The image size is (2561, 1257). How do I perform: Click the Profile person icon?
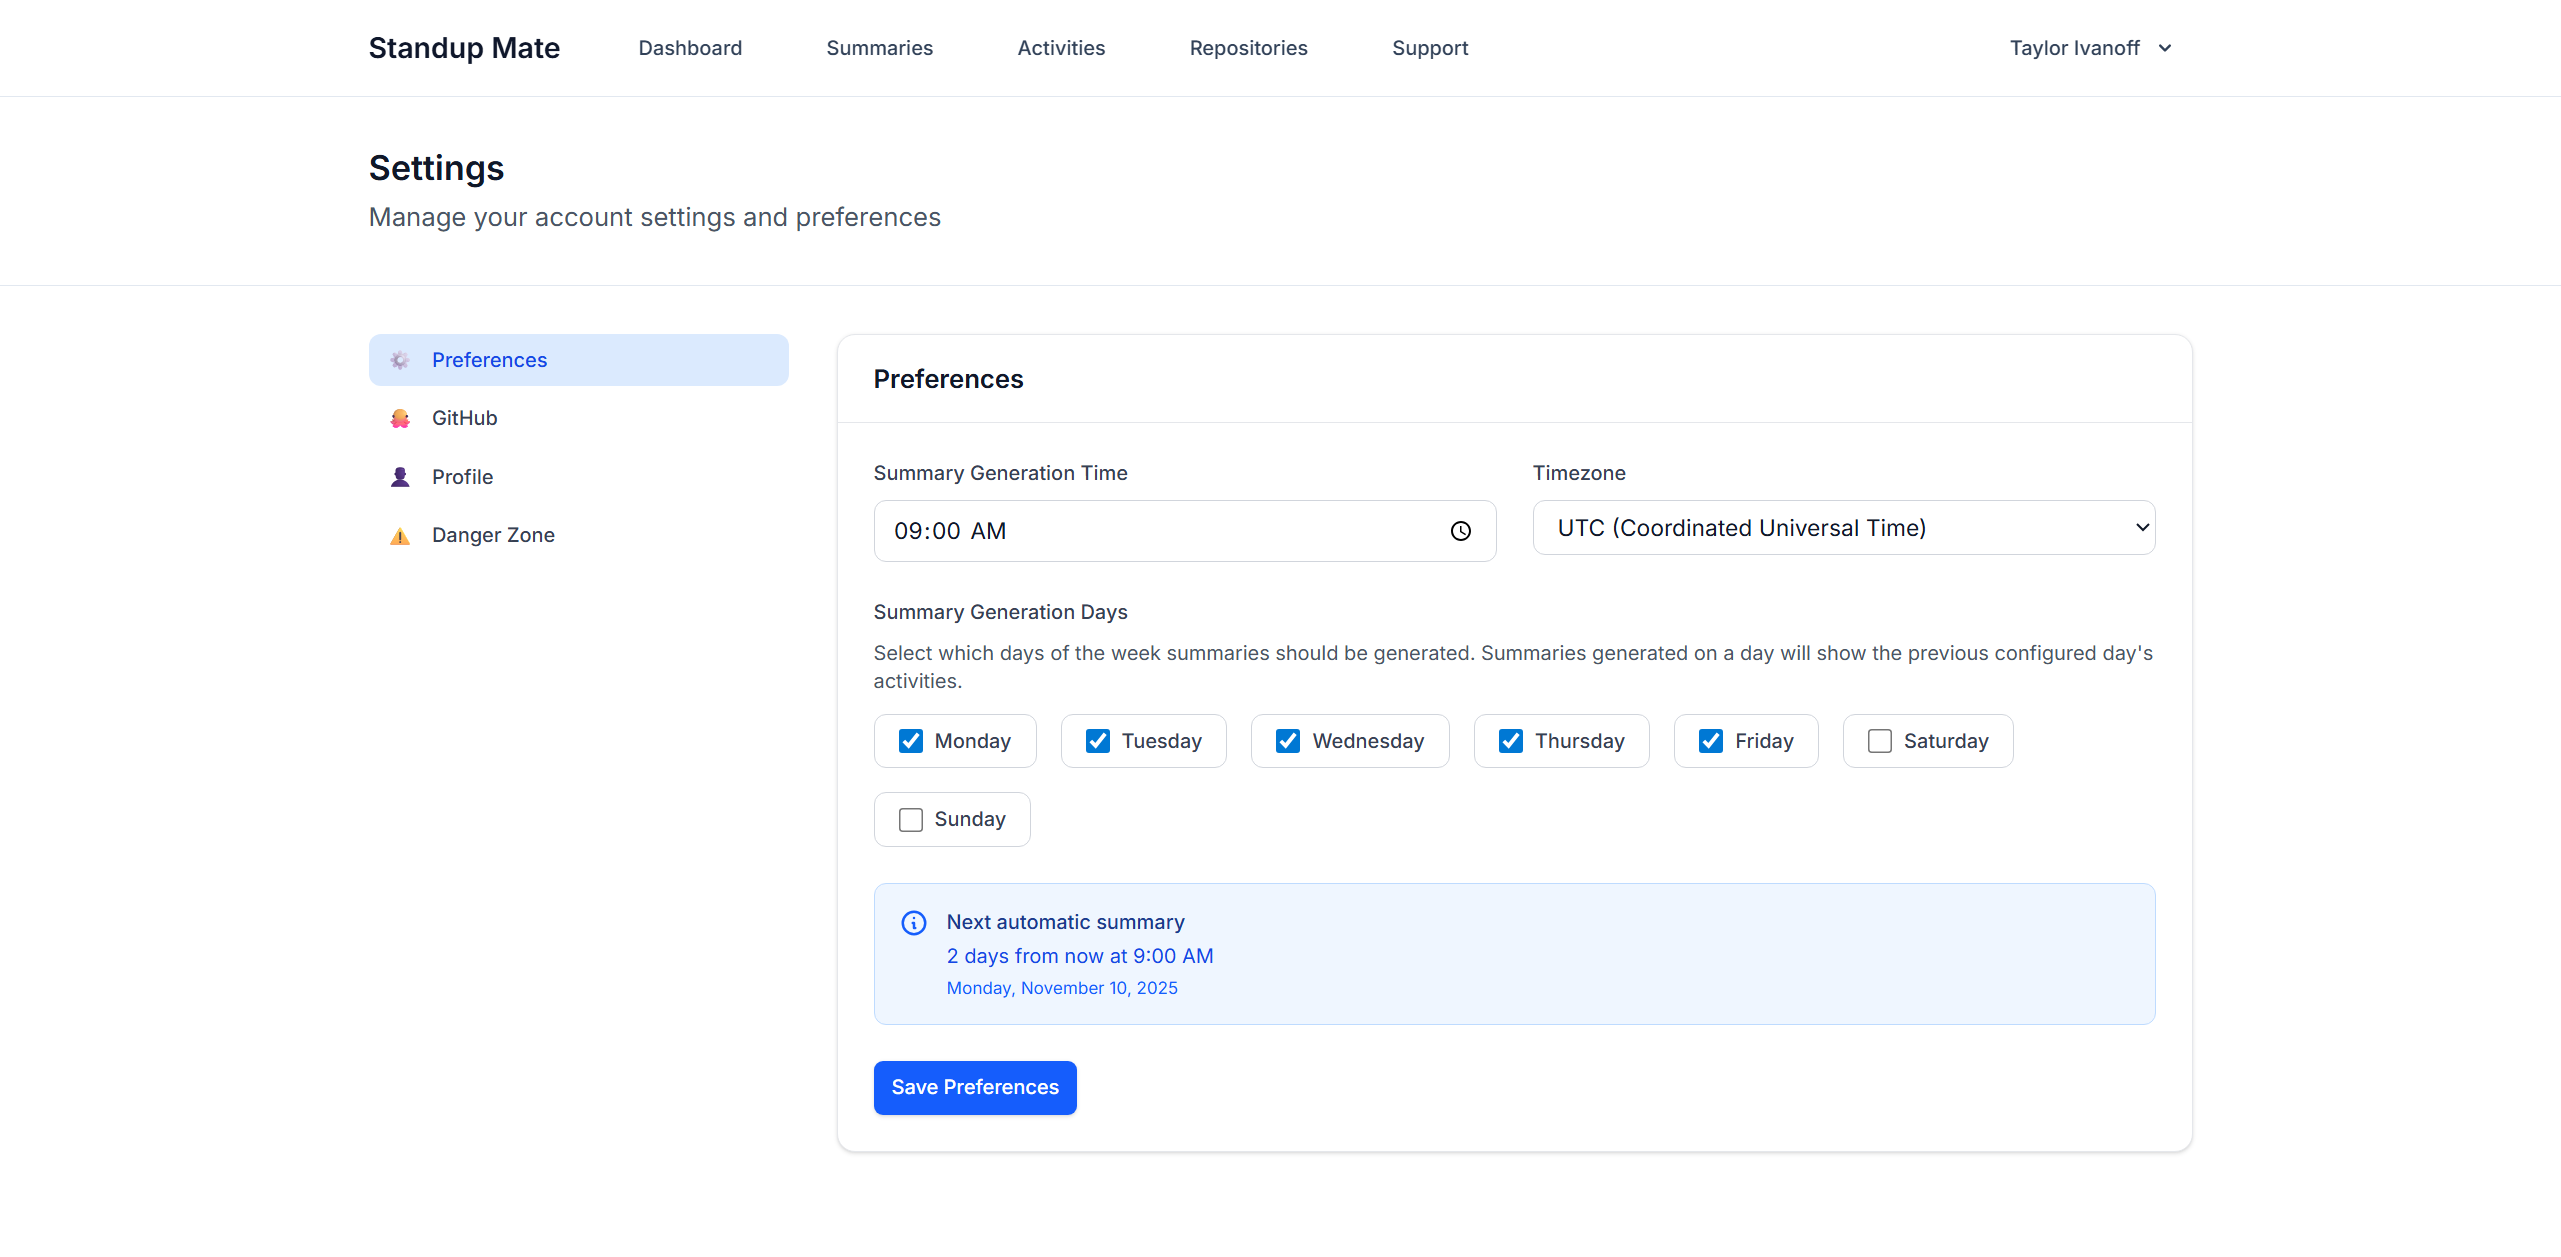click(400, 477)
